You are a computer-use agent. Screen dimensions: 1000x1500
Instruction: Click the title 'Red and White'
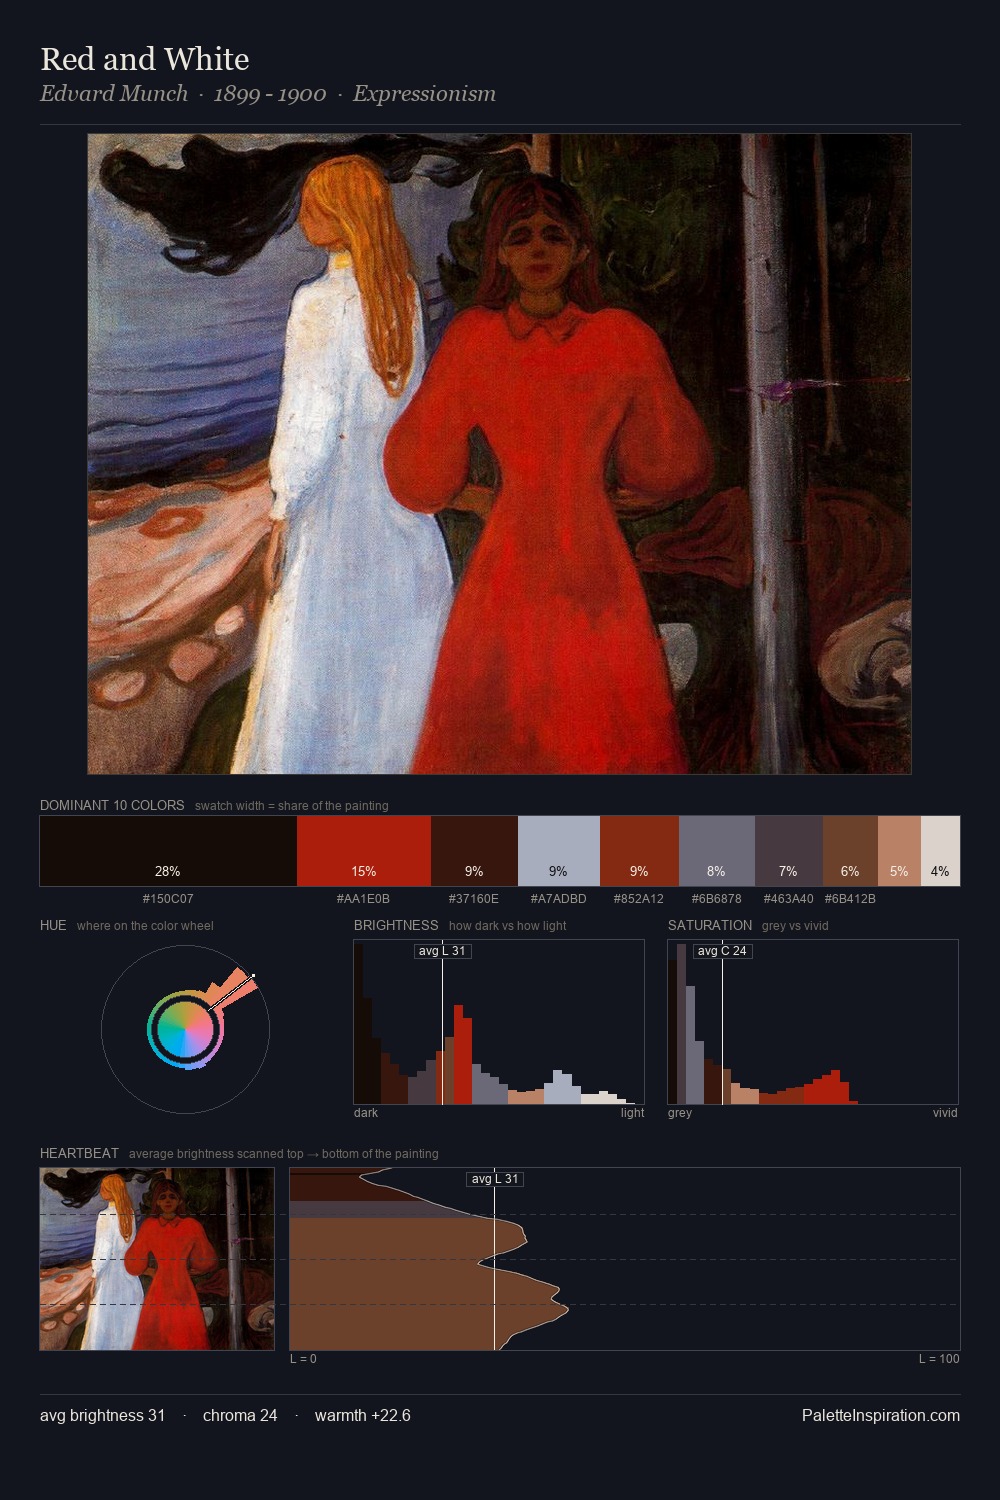[x=145, y=59]
